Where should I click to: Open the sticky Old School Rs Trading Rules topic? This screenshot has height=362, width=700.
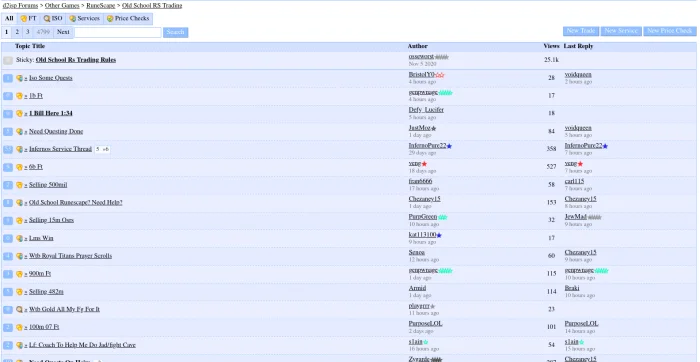click(76, 60)
